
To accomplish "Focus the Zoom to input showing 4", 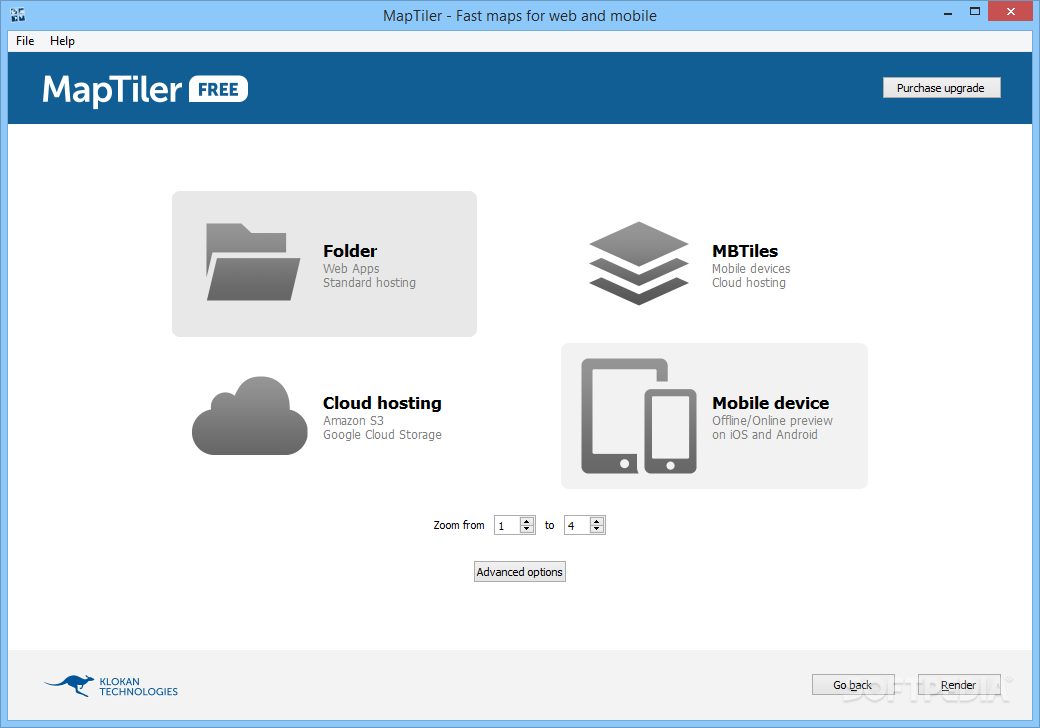I will point(577,525).
